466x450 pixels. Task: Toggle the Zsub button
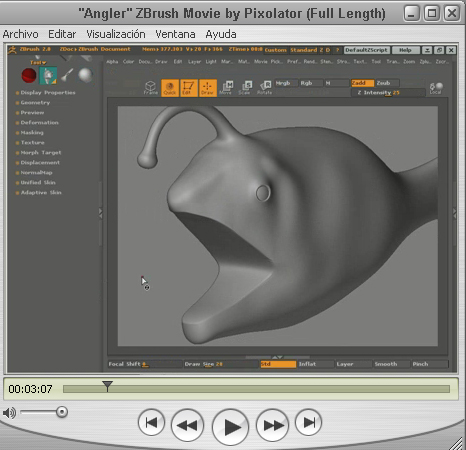tap(387, 83)
